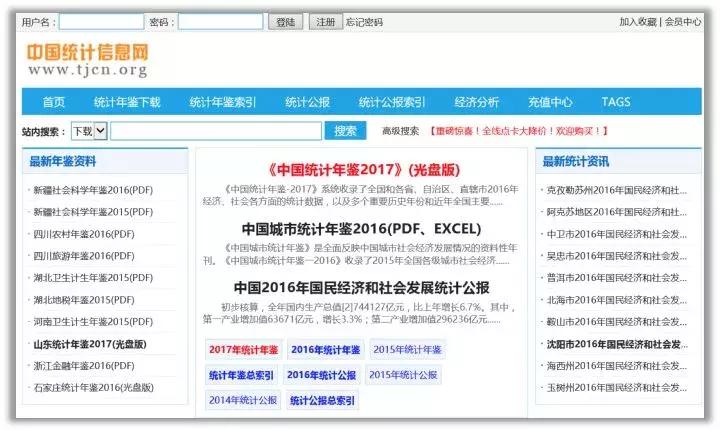Image resolution: width=720 pixels, height=431 pixels.
Task: Expand the 下载 search type dropdown
Action: tap(89, 131)
